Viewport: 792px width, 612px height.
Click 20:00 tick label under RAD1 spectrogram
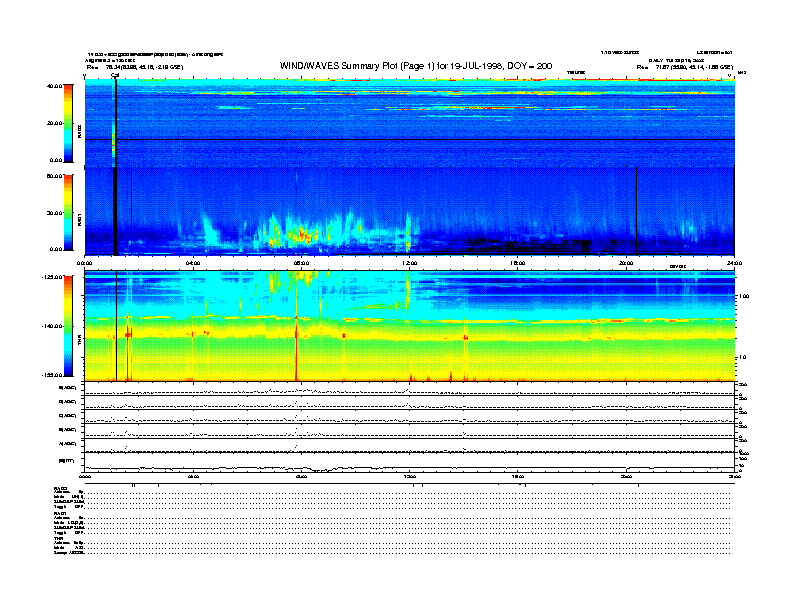626,263
